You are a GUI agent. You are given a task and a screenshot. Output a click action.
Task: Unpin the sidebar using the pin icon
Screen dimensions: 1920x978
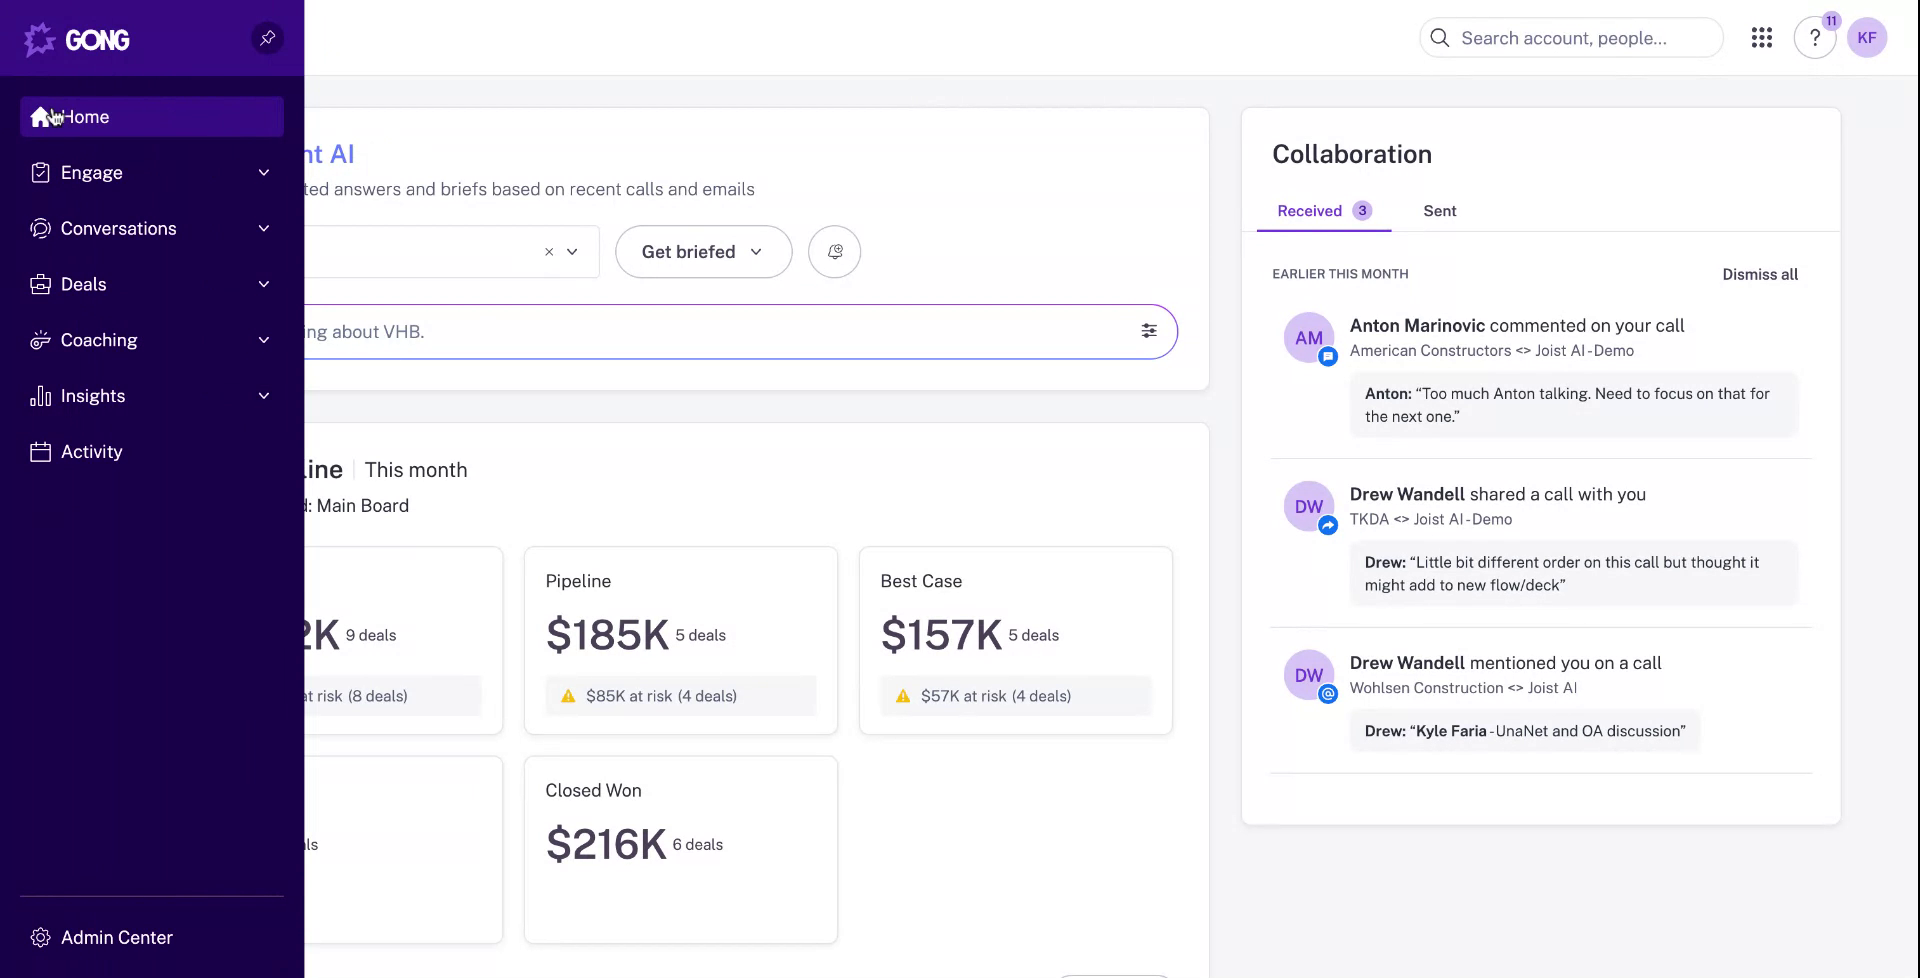coord(267,38)
